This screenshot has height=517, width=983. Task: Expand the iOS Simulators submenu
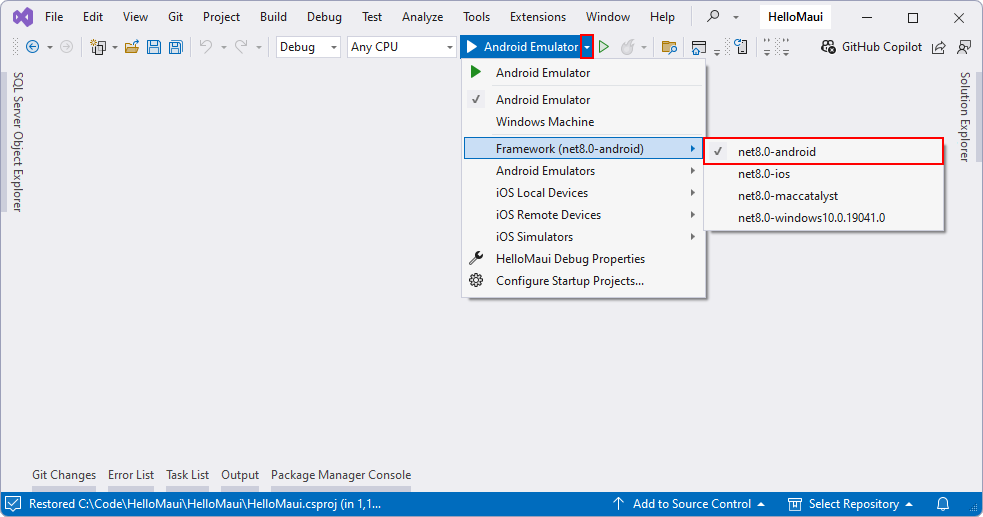(x=584, y=236)
